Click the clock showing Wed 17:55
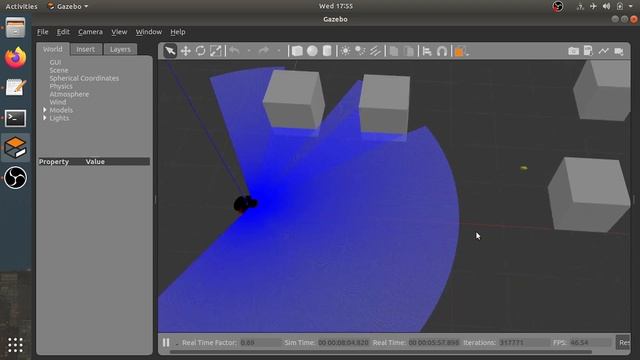This screenshot has height=360, width=640. pos(336,6)
